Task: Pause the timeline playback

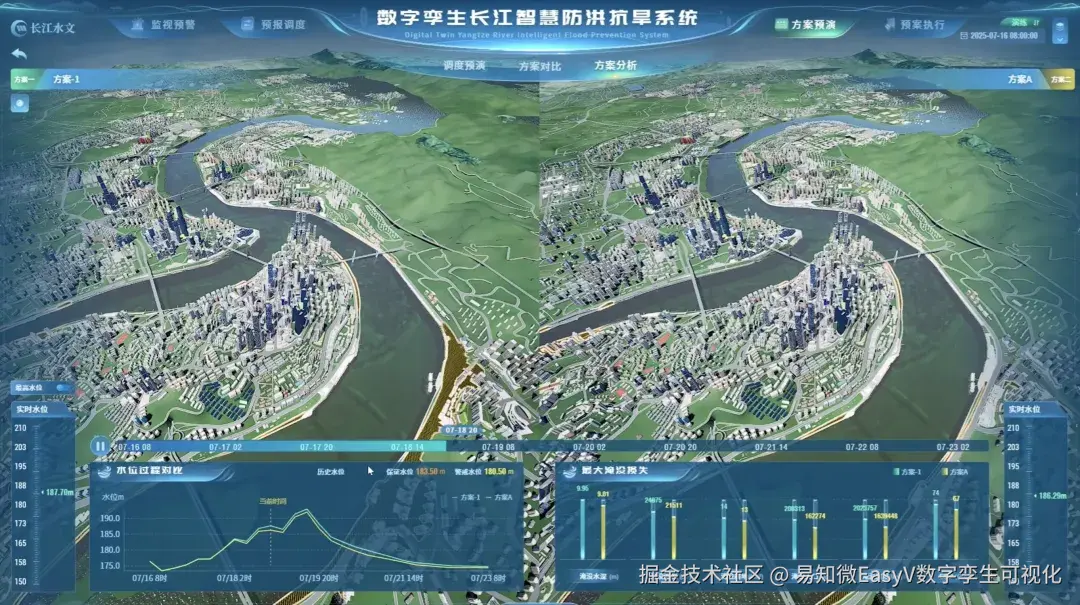Action: [101, 447]
